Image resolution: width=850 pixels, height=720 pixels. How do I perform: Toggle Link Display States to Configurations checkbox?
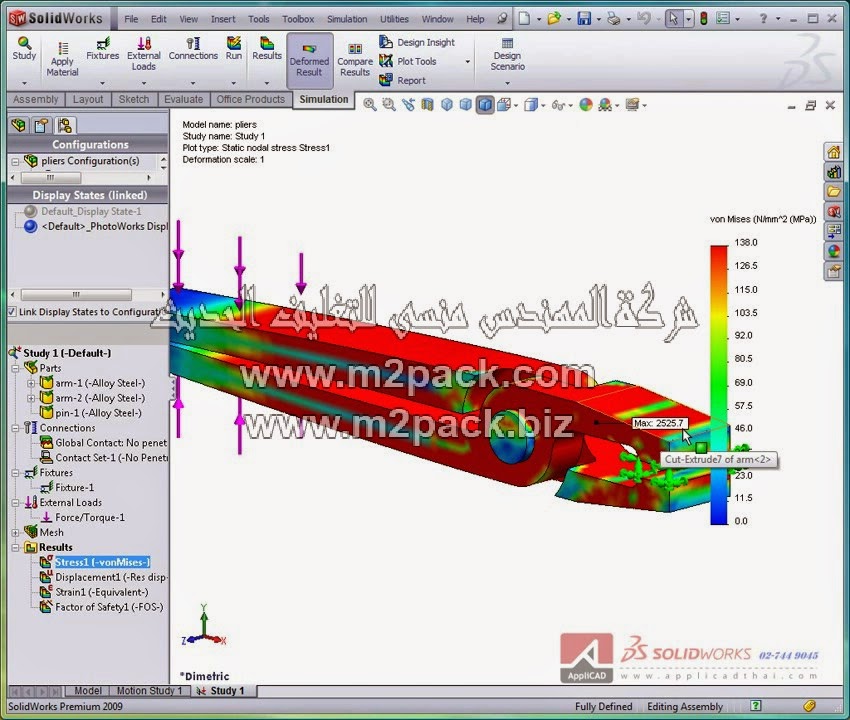(12, 312)
